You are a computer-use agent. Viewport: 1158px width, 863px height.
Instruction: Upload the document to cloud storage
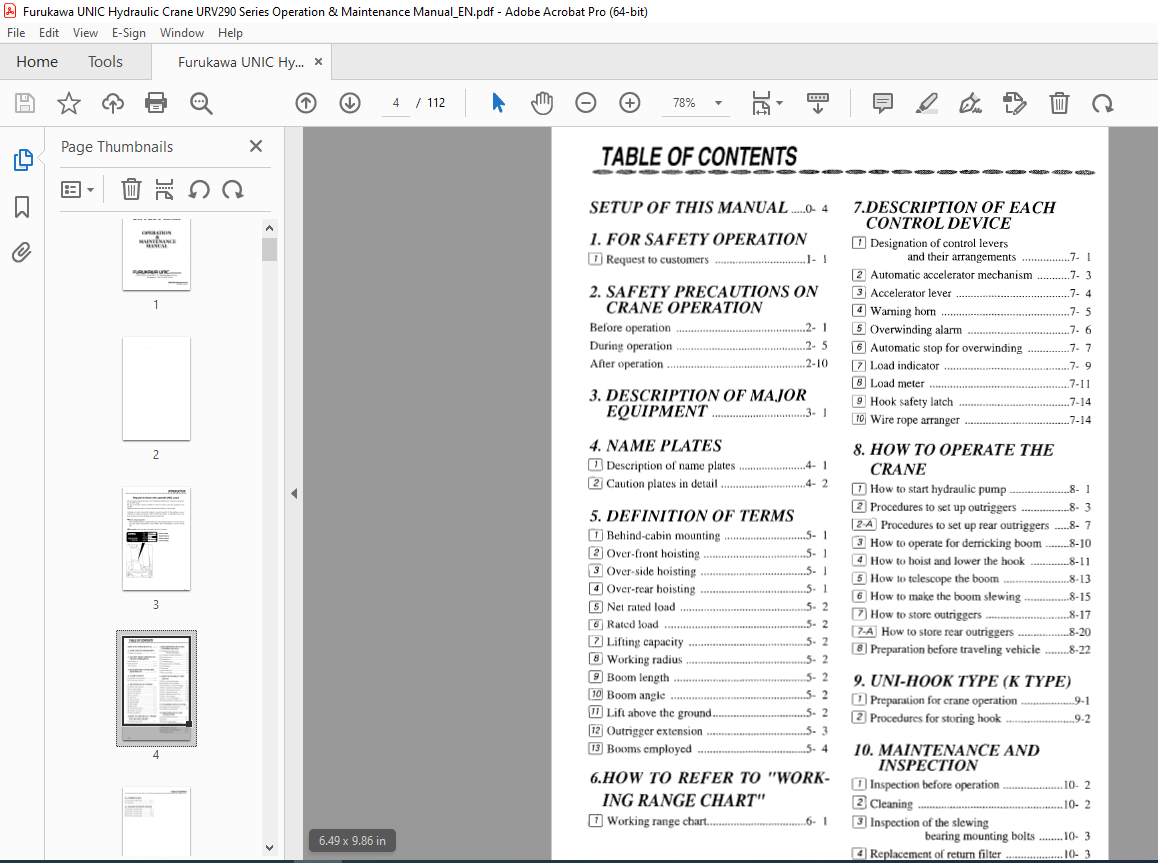click(112, 103)
